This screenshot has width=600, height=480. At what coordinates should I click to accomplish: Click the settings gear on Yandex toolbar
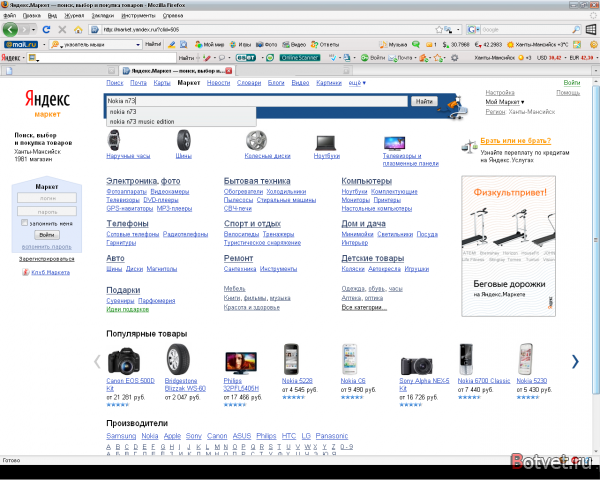[x=455, y=58]
